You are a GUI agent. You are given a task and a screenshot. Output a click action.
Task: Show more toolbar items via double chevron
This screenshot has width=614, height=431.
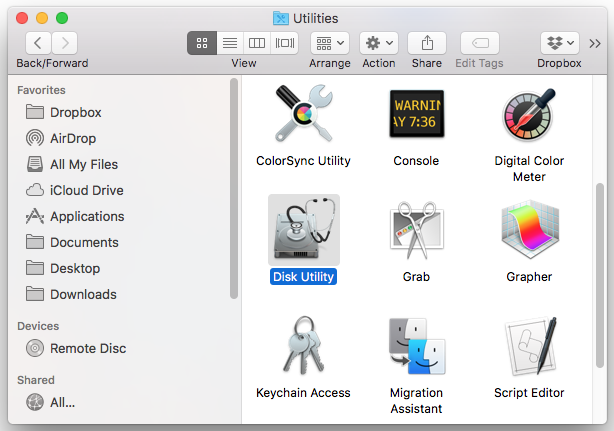595,43
